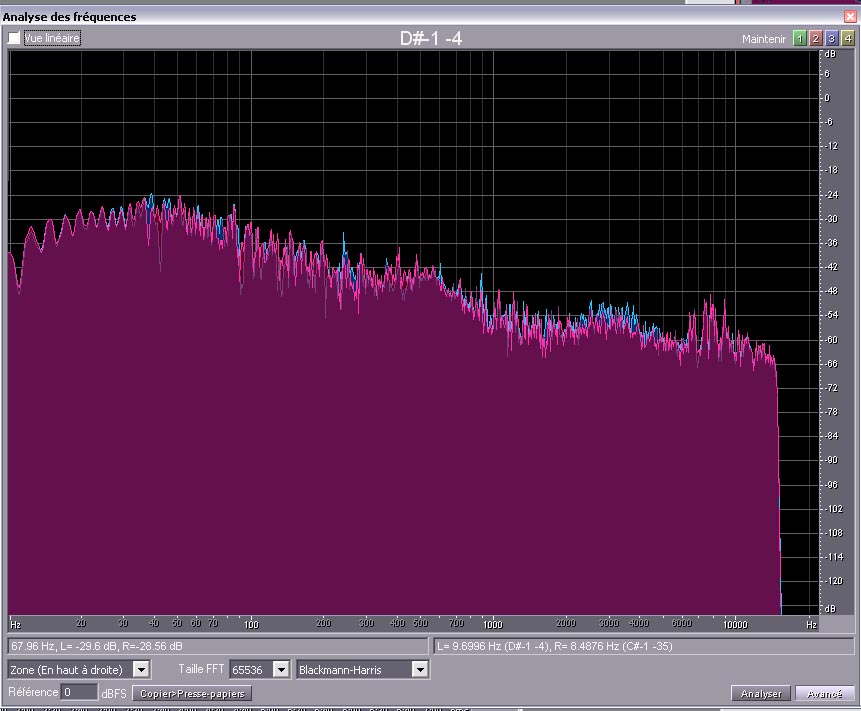Click the L= 9.6996 Hz peak frequency readout

[x=644, y=646]
